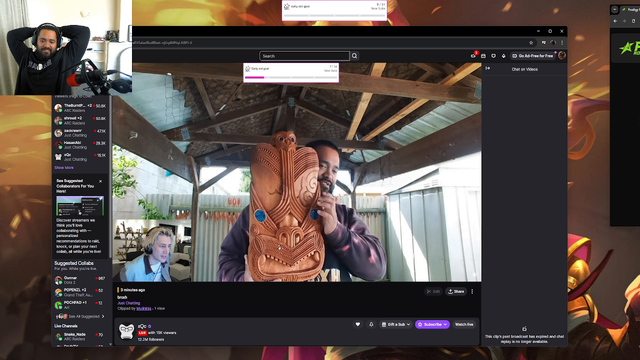Image resolution: width=640 pixels, height=360 pixels.
Task: Open tab list dropdown in right window
Action: (615, 9)
